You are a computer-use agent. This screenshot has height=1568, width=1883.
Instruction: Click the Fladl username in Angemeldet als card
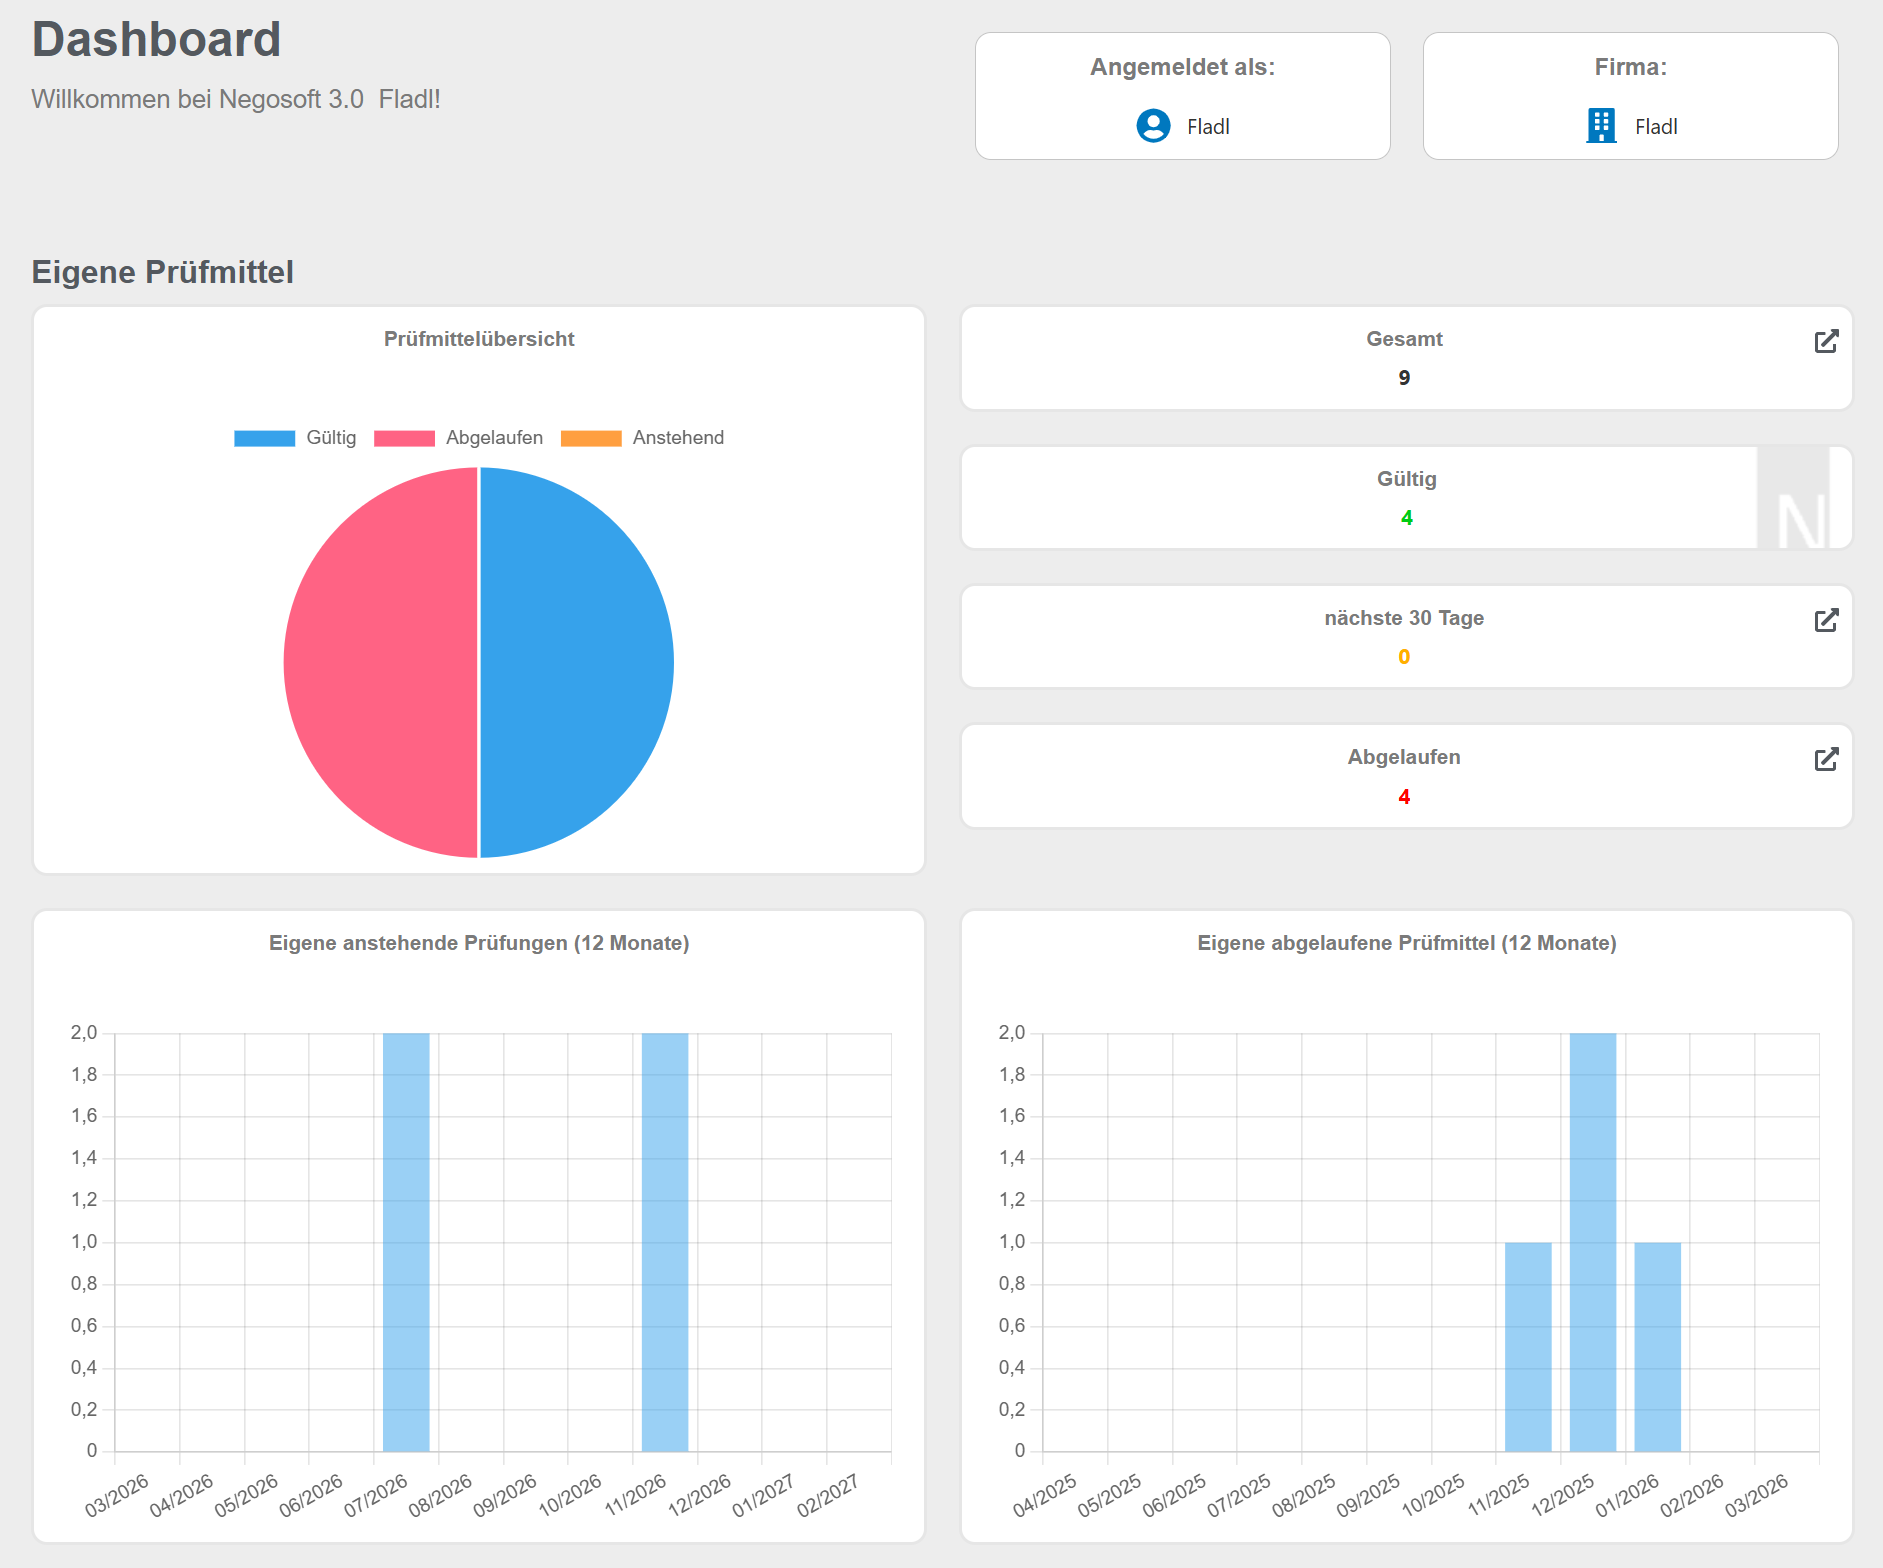click(1208, 127)
